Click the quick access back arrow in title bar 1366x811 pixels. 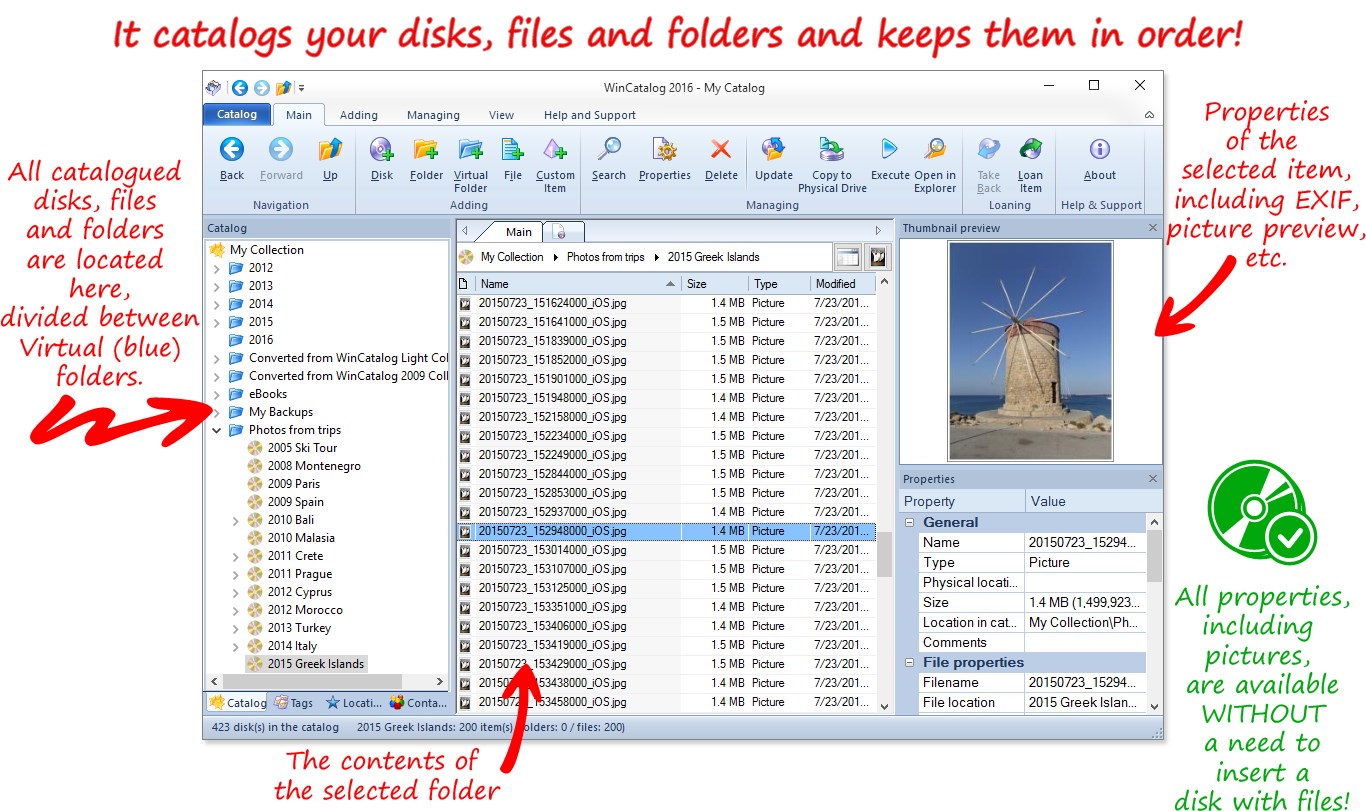tap(240, 88)
